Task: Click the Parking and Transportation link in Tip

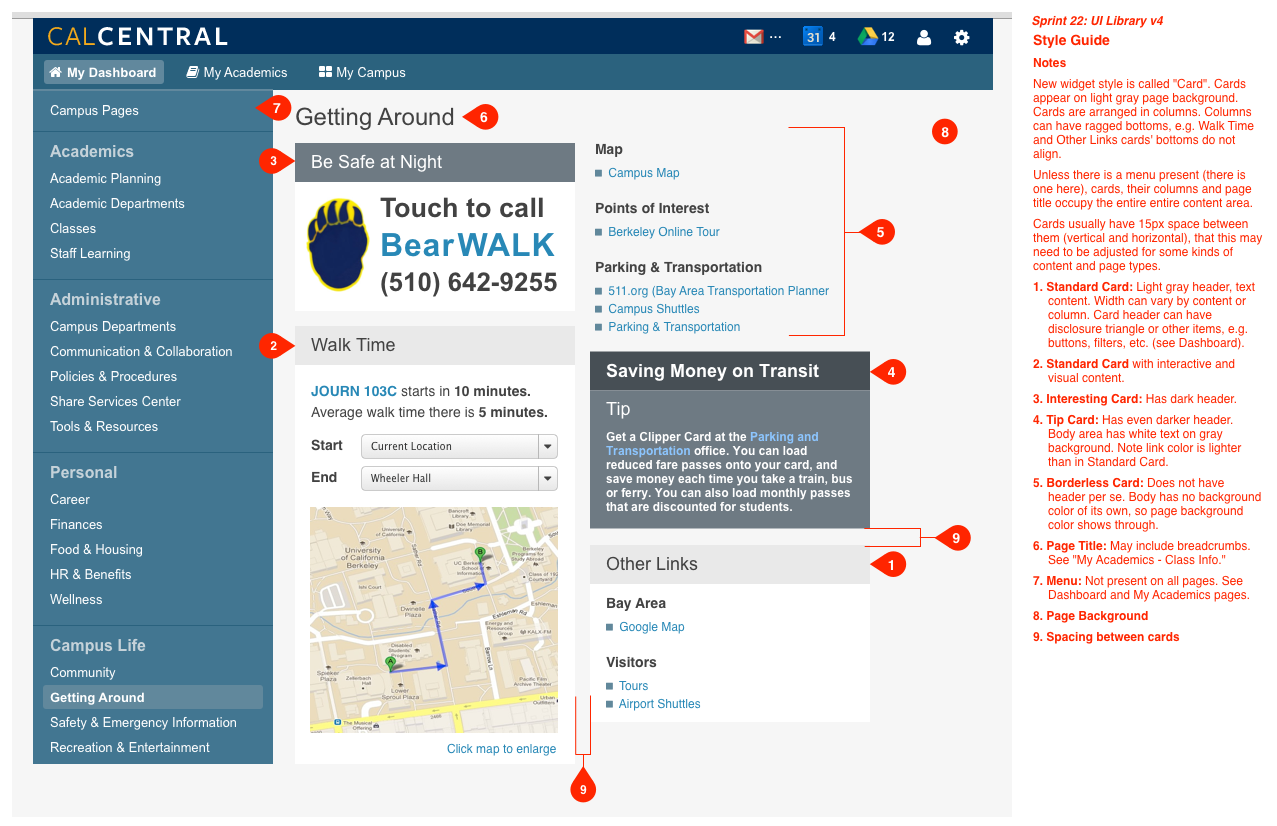Action: point(712,444)
